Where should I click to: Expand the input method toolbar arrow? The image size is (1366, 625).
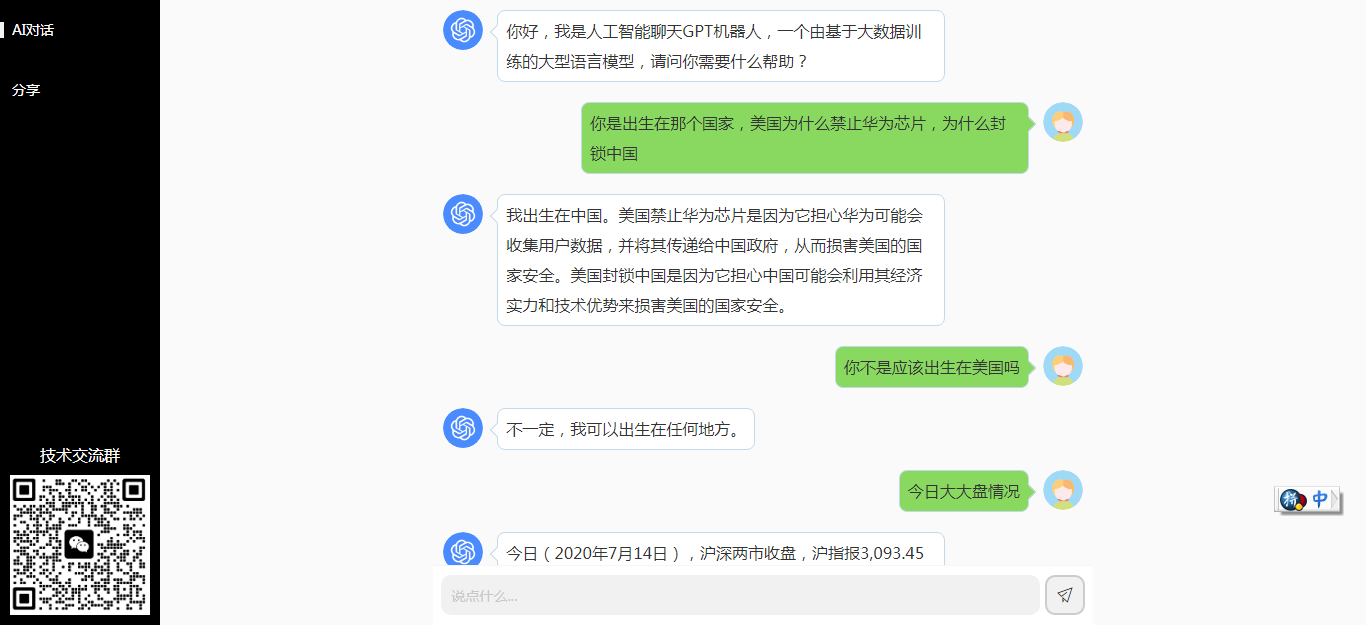tap(1336, 499)
